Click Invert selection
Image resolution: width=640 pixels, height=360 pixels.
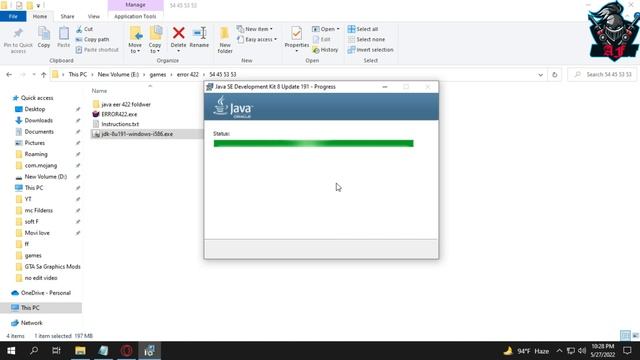click(371, 49)
